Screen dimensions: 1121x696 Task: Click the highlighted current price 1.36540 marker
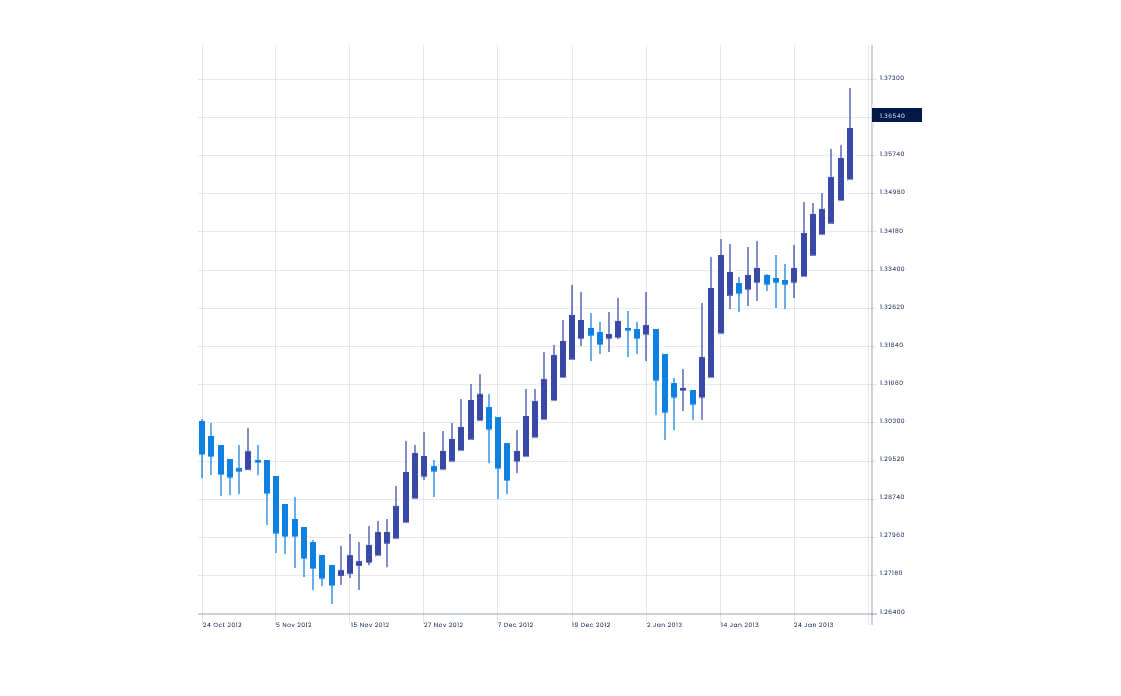[x=897, y=115]
